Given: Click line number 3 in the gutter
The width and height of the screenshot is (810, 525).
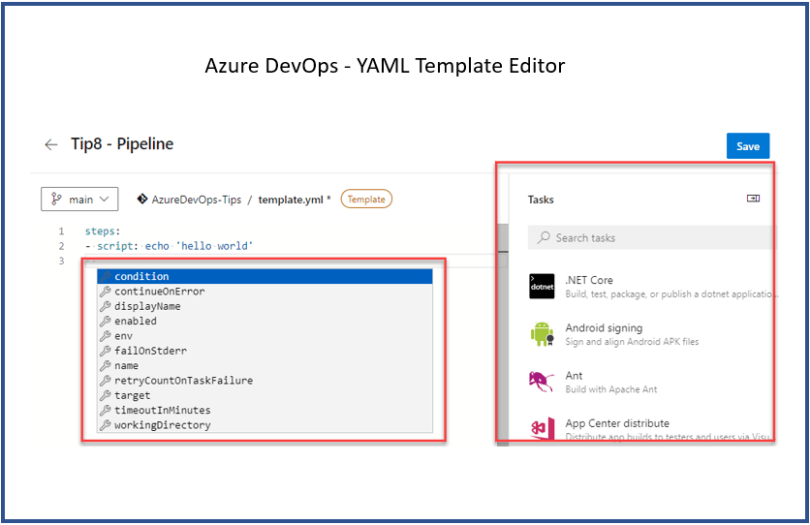Looking at the screenshot, I should [x=61, y=261].
